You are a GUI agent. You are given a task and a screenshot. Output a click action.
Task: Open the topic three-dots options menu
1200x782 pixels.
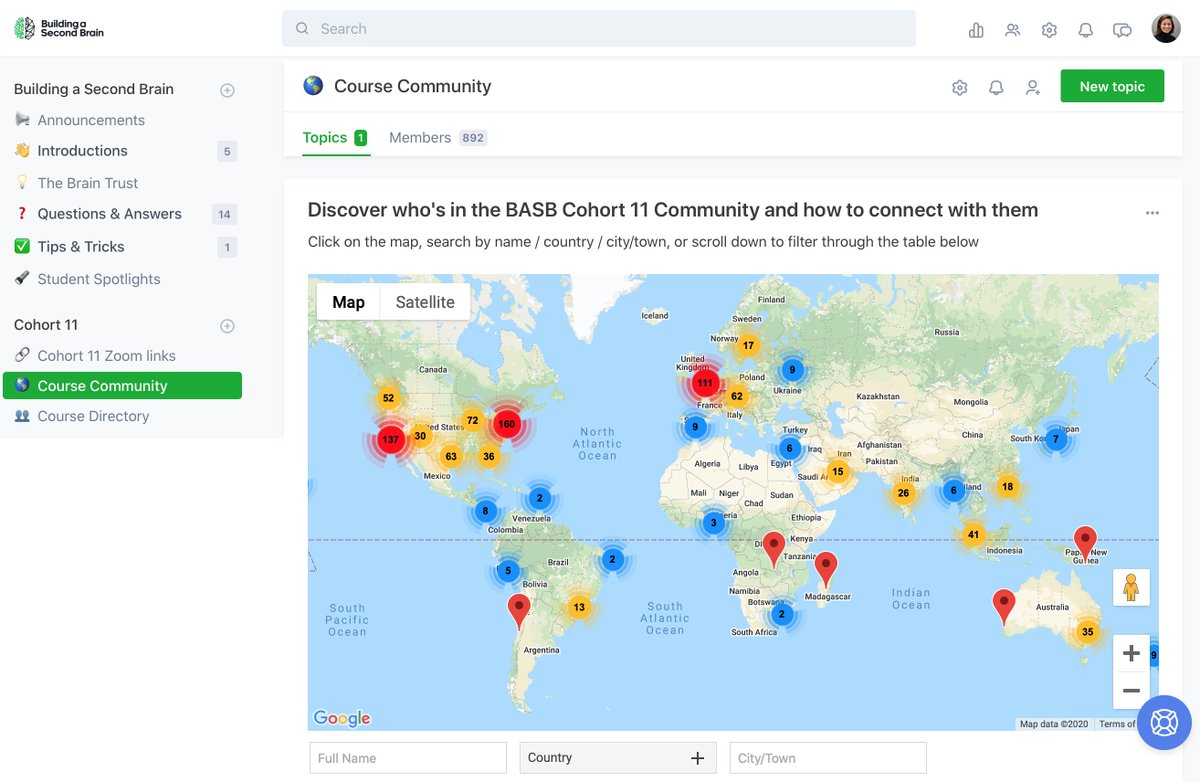[1152, 213]
